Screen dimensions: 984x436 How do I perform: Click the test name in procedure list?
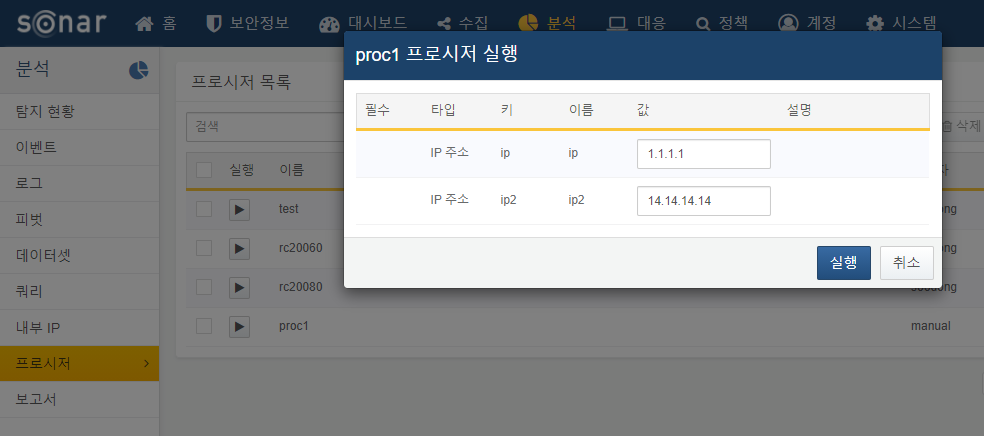tap(289, 209)
